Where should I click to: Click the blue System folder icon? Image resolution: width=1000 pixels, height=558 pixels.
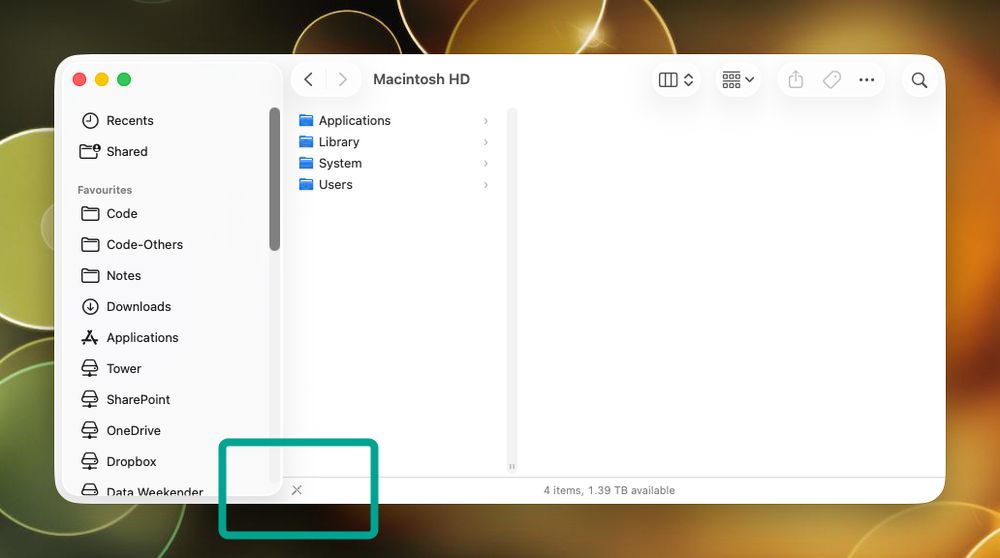(306, 163)
